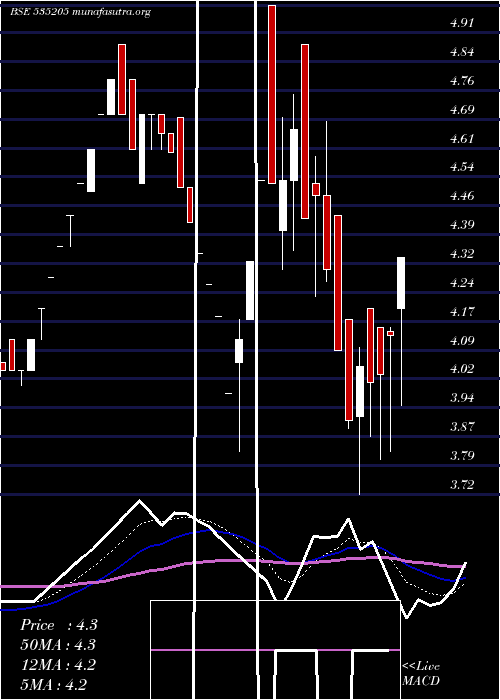Select the 50MA : 4.3 legend entry
Screen dimensions: 500x700
point(58,645)
